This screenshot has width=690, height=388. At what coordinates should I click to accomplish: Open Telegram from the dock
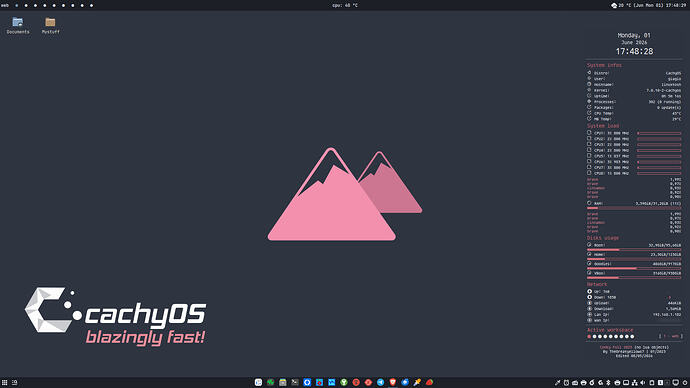[x=380, y=382]
